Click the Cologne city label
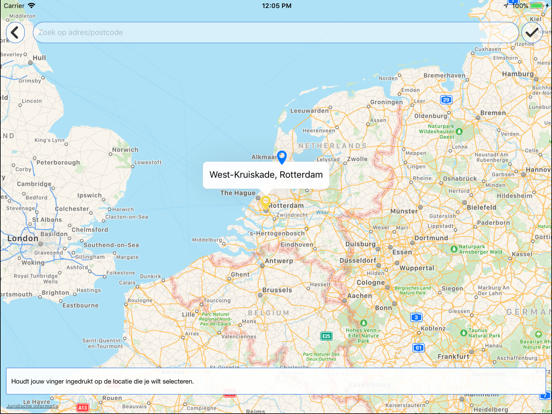 pyautogui.click(x=370, y=282)
